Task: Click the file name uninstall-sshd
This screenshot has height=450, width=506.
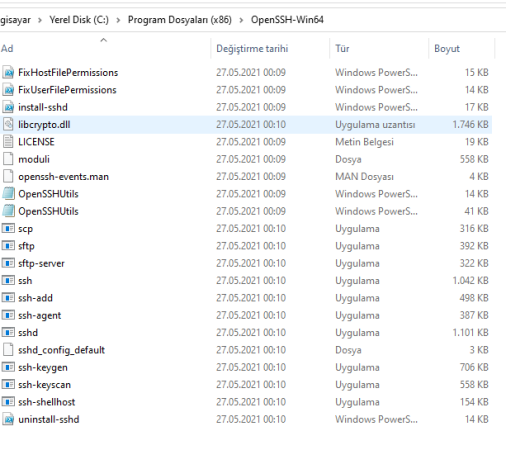Action: pyautogui.click(x=49, y=419)
